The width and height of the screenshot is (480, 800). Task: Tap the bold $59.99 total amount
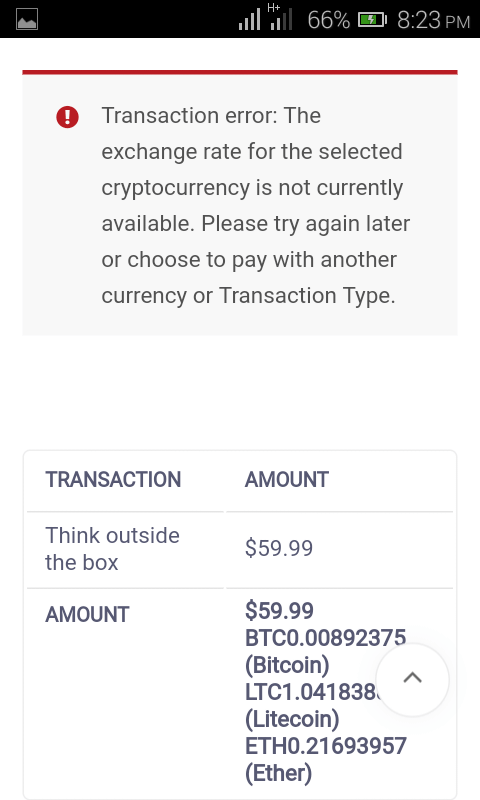click(279, 611)
